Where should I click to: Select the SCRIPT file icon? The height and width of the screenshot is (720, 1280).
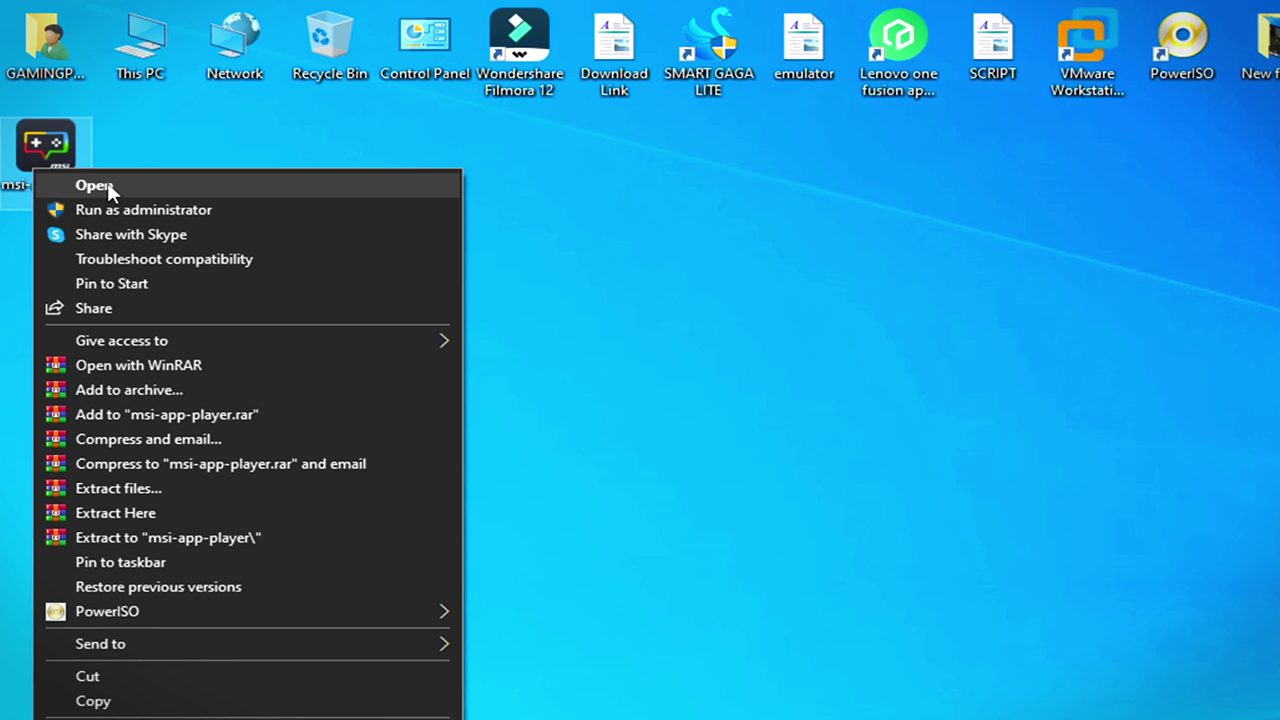(993, 45)
